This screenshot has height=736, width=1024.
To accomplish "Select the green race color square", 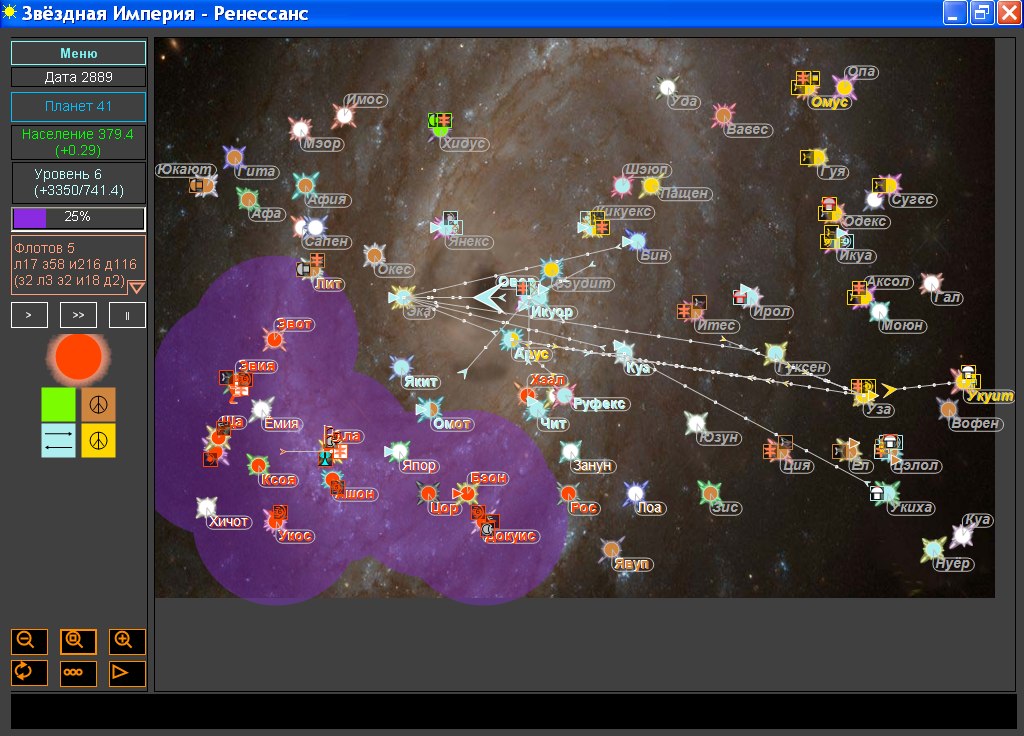I will coord(59,404).
